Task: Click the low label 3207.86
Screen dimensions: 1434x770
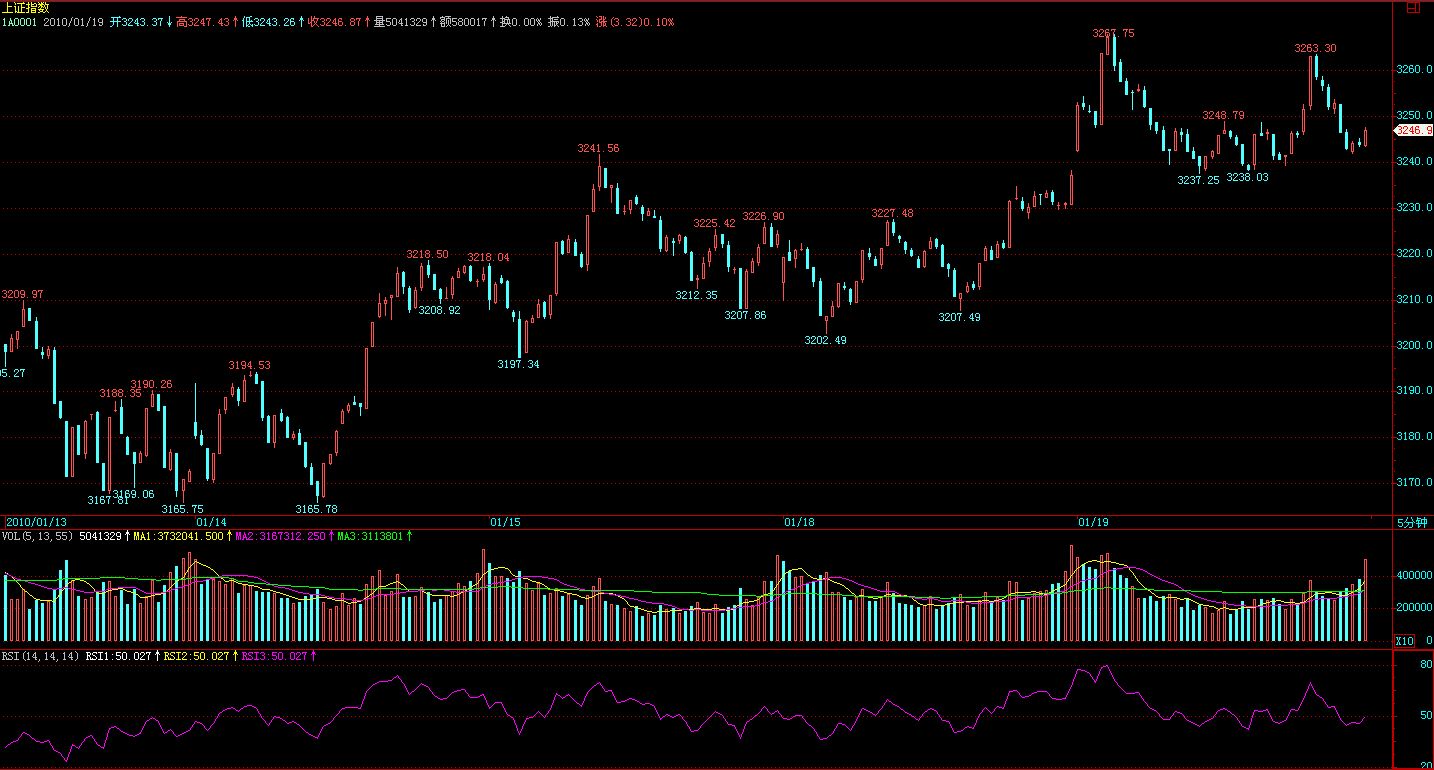Action: click(x=745, y=315)
